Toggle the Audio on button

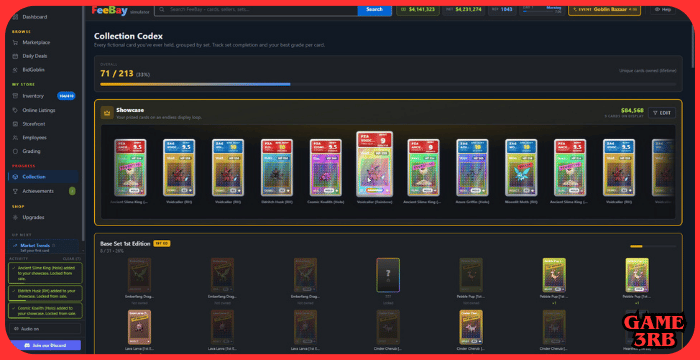click(45, 329)
